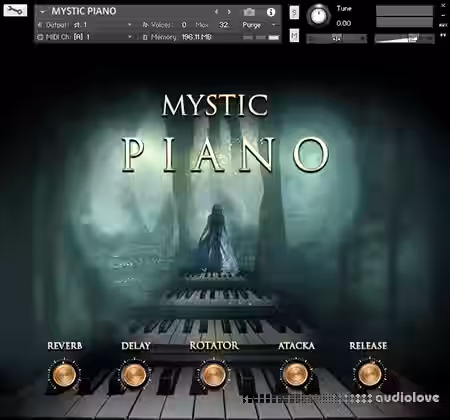
Task: Open the Purge menu dropdown
Action: point(274,25)
